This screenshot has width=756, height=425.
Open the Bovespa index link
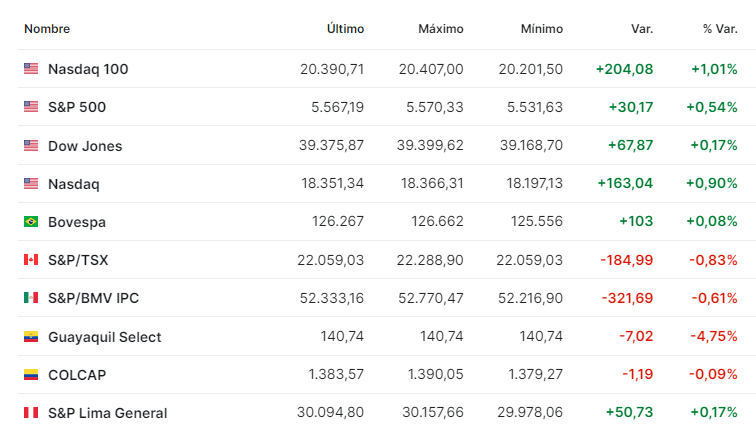point(77,222)
